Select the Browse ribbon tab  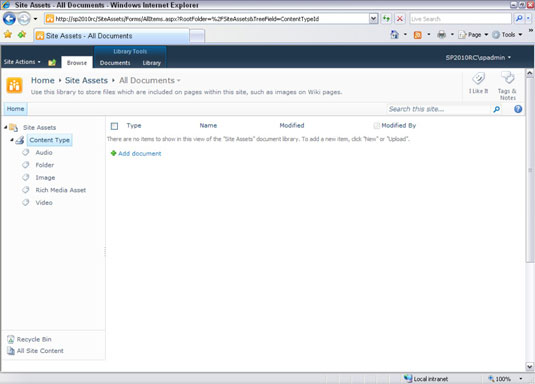(x=77, y=63)
